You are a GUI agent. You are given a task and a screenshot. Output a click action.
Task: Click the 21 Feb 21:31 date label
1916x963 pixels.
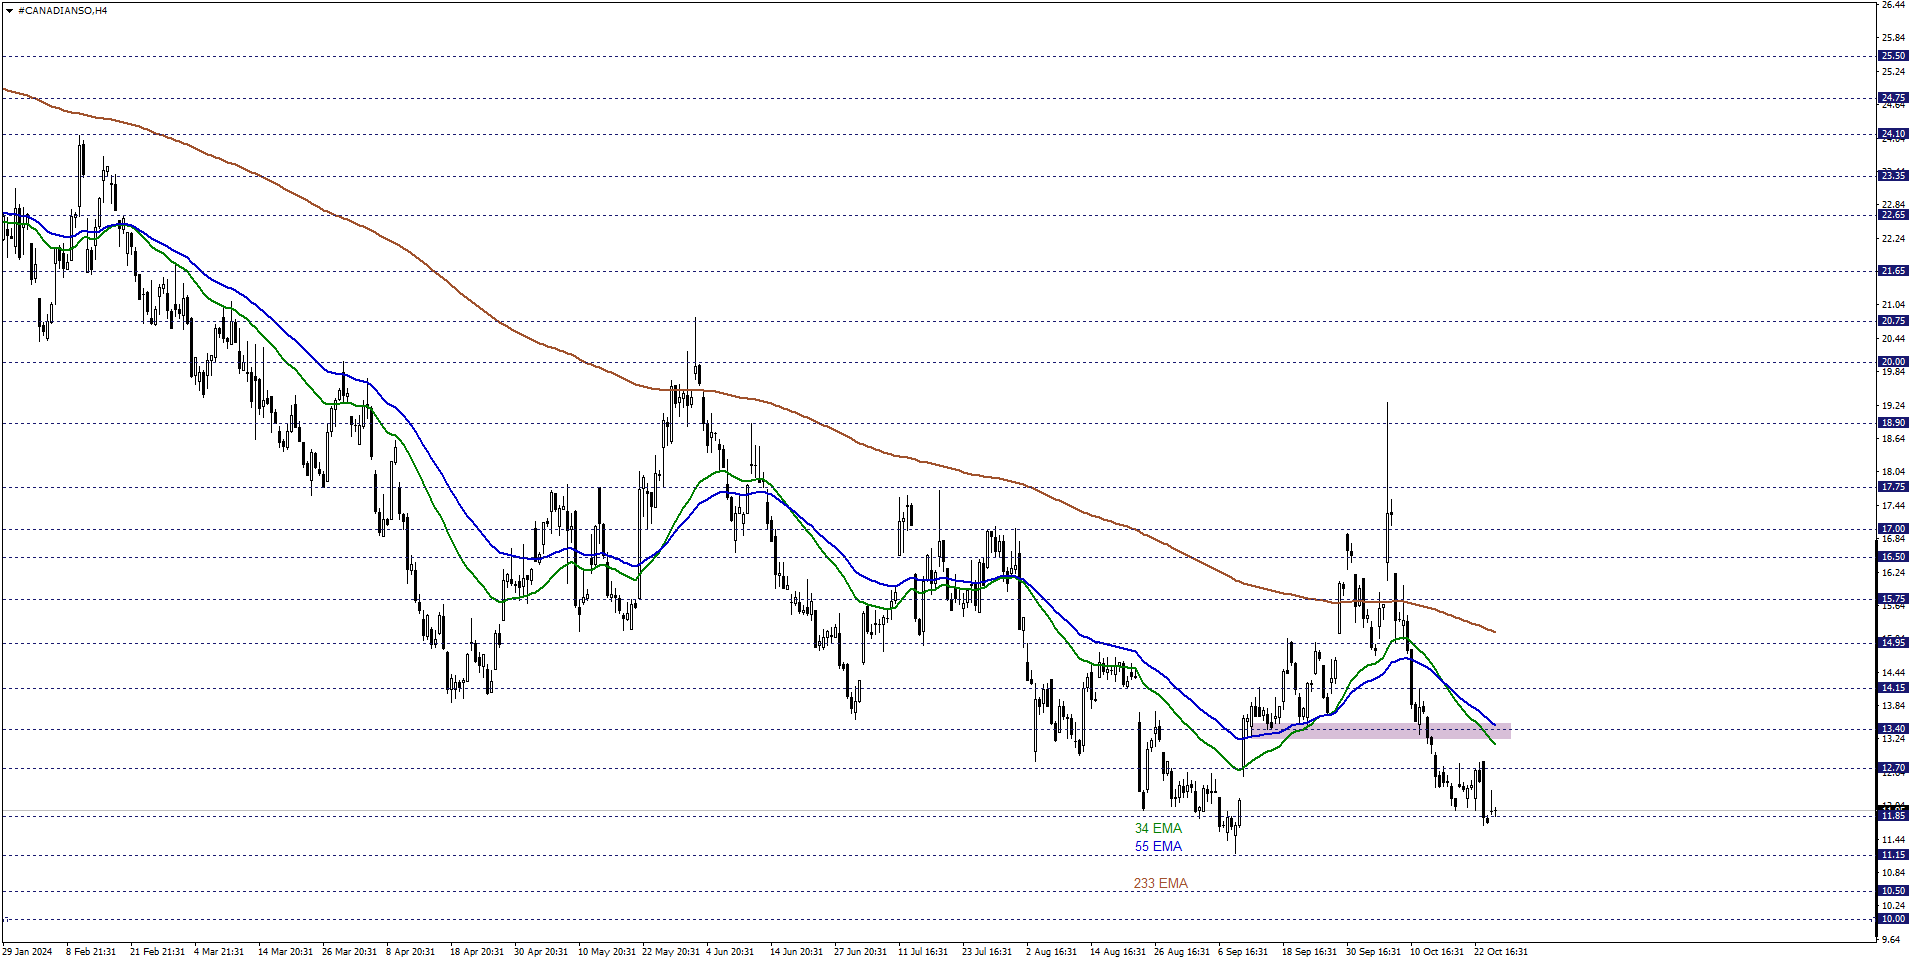click(x=157, y=952)
